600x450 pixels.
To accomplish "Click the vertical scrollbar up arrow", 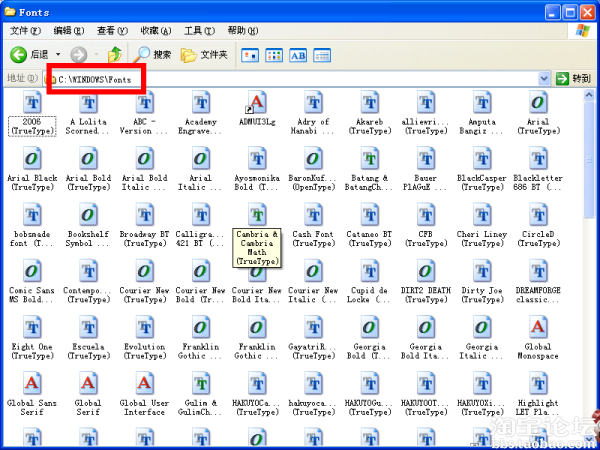I will tap(589, 95).
